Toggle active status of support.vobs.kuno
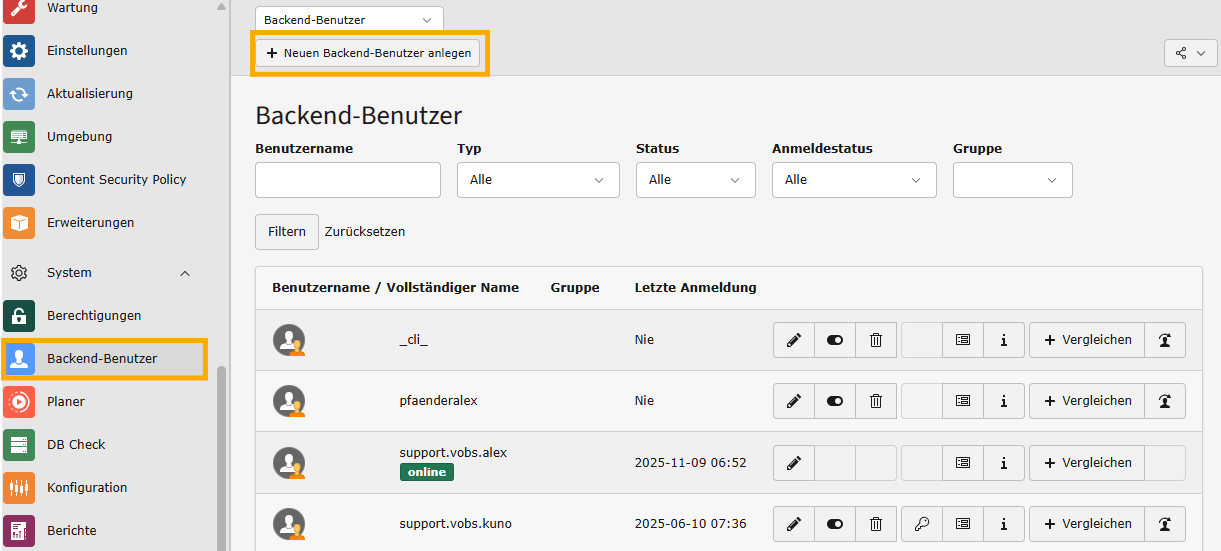This screenshot has width=1221, height=551. coord(835,524)
